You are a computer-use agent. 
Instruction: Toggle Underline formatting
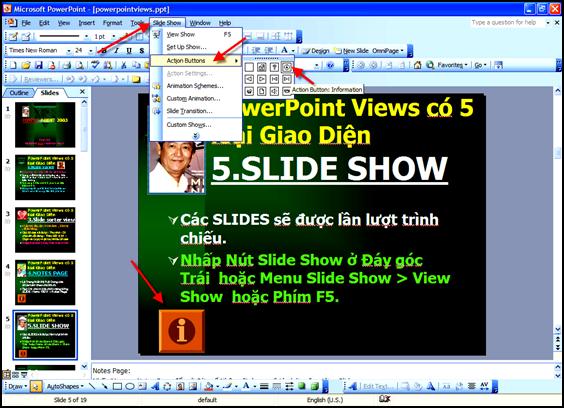[129, 51]
